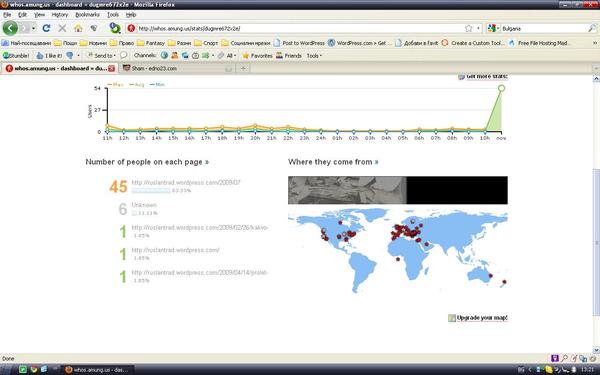Open the Where they come from heading link
600x375 pixels.
pyautogui.click(x=333, y=162)
